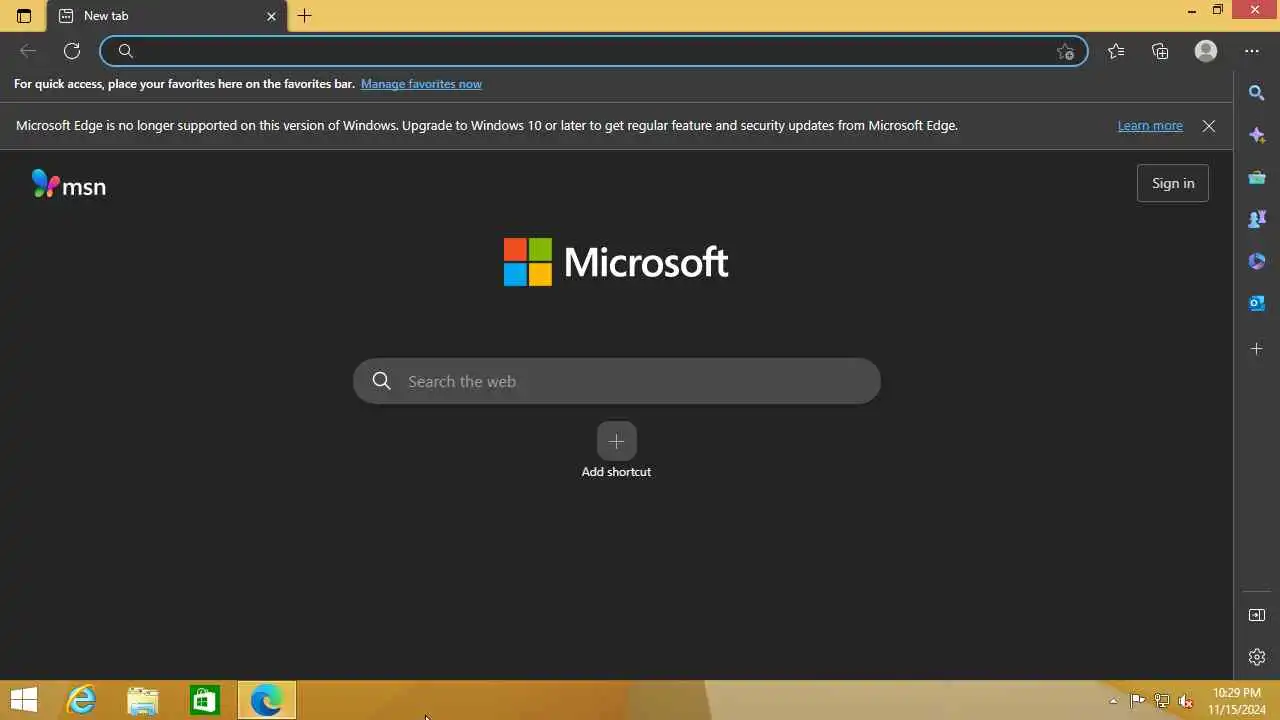Open File Explorer from taskbar

(143, 700)
